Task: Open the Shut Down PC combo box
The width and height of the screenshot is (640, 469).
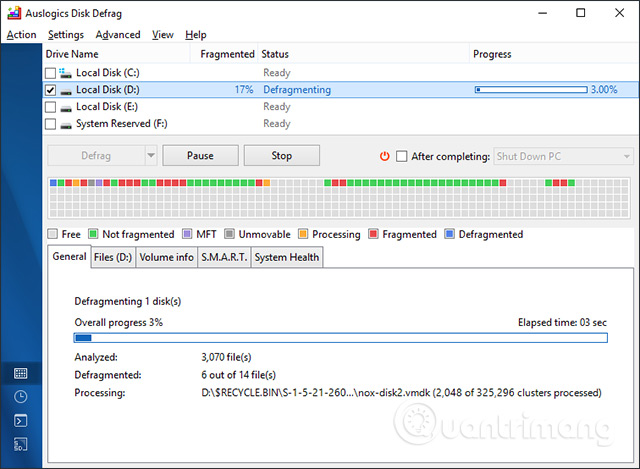Action: (563, 156)
